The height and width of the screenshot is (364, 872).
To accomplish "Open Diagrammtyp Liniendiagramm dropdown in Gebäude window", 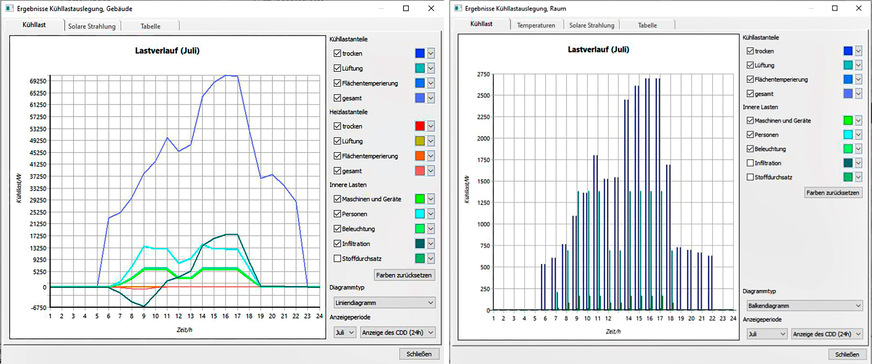I will coord(384,302).
